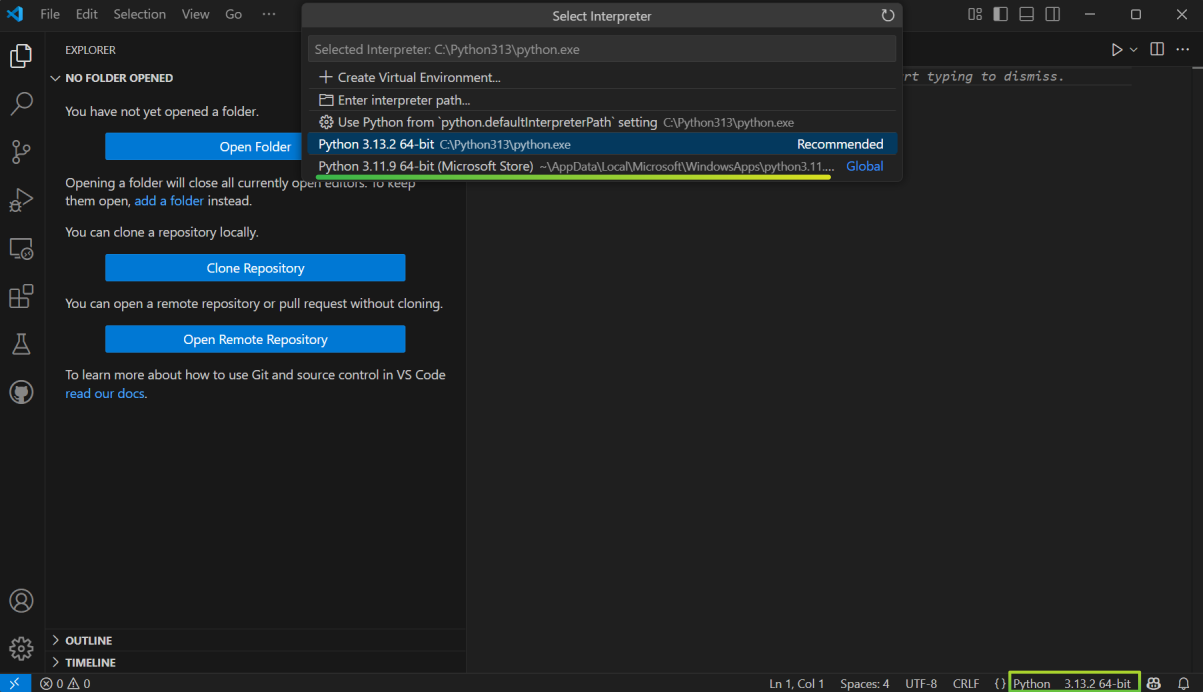Open the Selection menu
Image resolution: width=1203 pixels, height=692 pixels.
(140, 14)
